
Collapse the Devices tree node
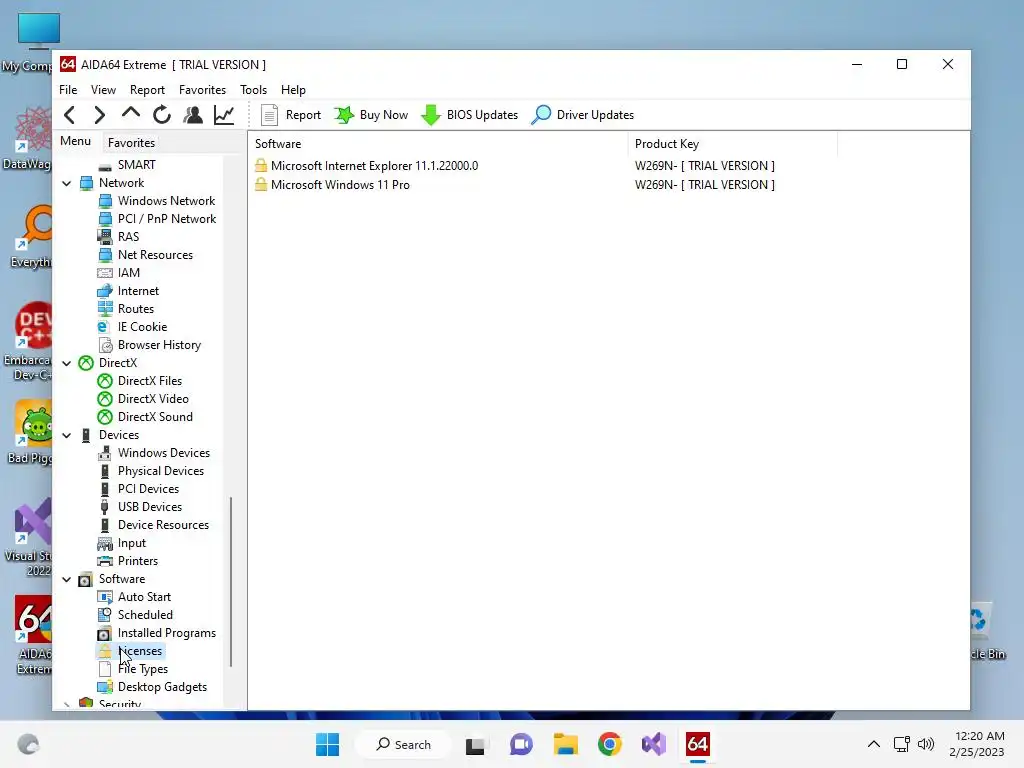67,435
